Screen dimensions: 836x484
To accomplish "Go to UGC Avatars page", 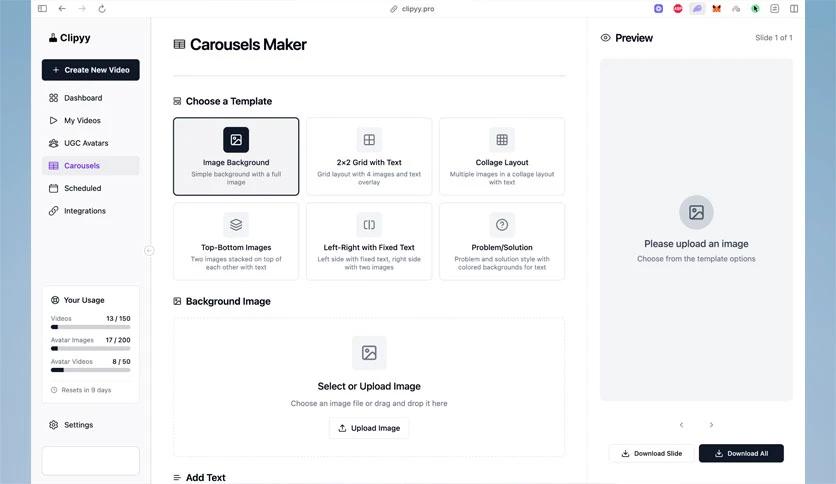I will 86,143.
